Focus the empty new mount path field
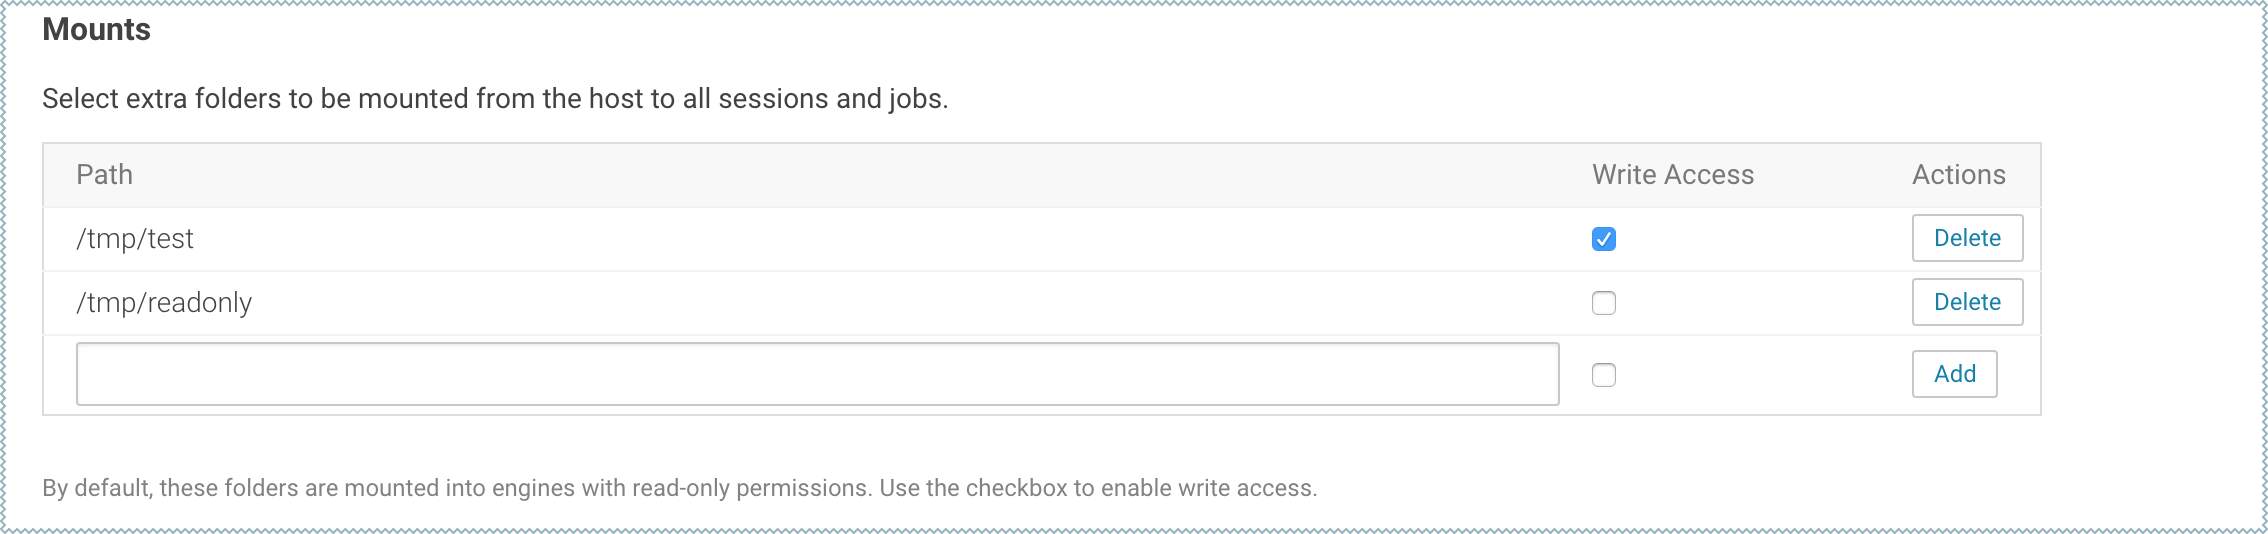Viewport: 2268px width, 534px height. 817,374
